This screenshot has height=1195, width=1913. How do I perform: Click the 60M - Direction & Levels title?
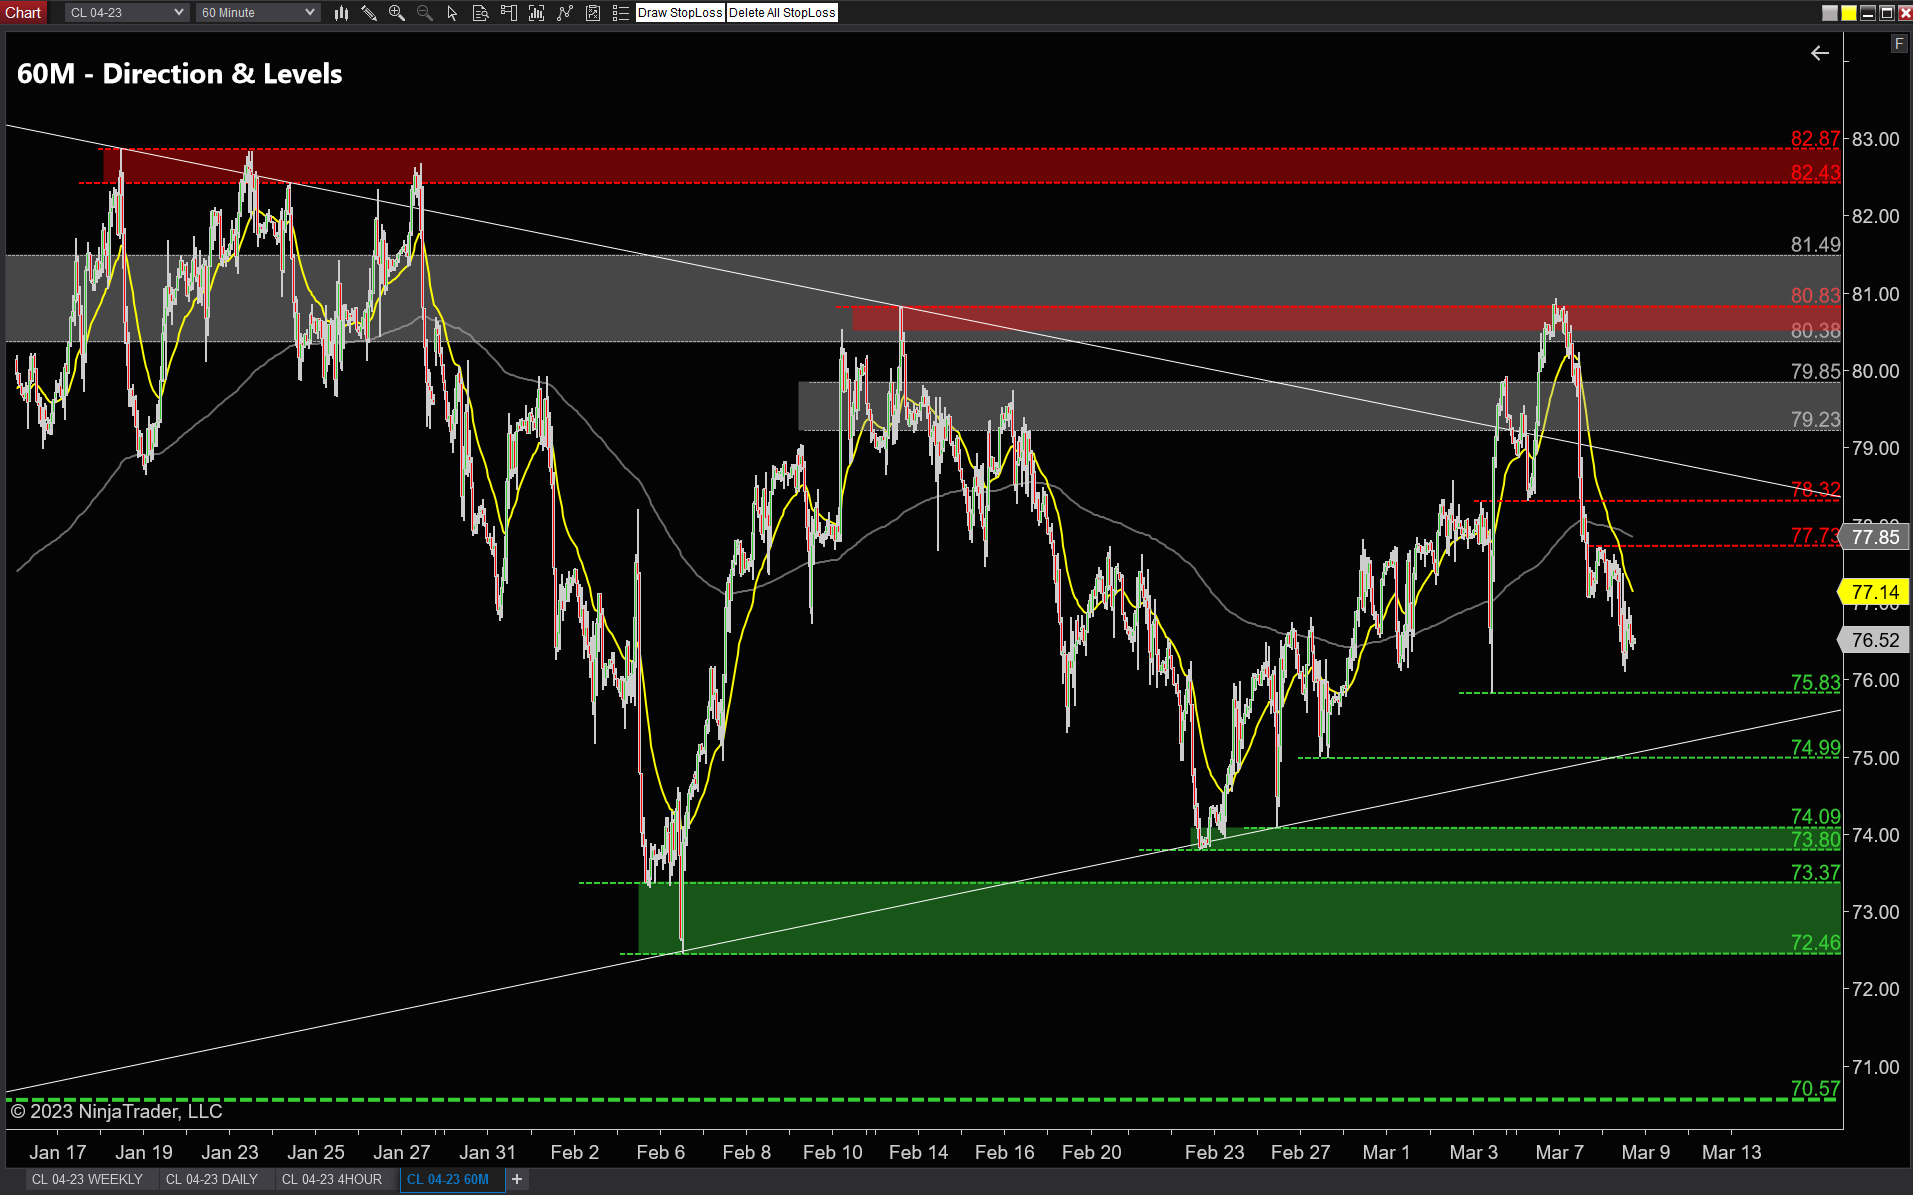[180, 74]
